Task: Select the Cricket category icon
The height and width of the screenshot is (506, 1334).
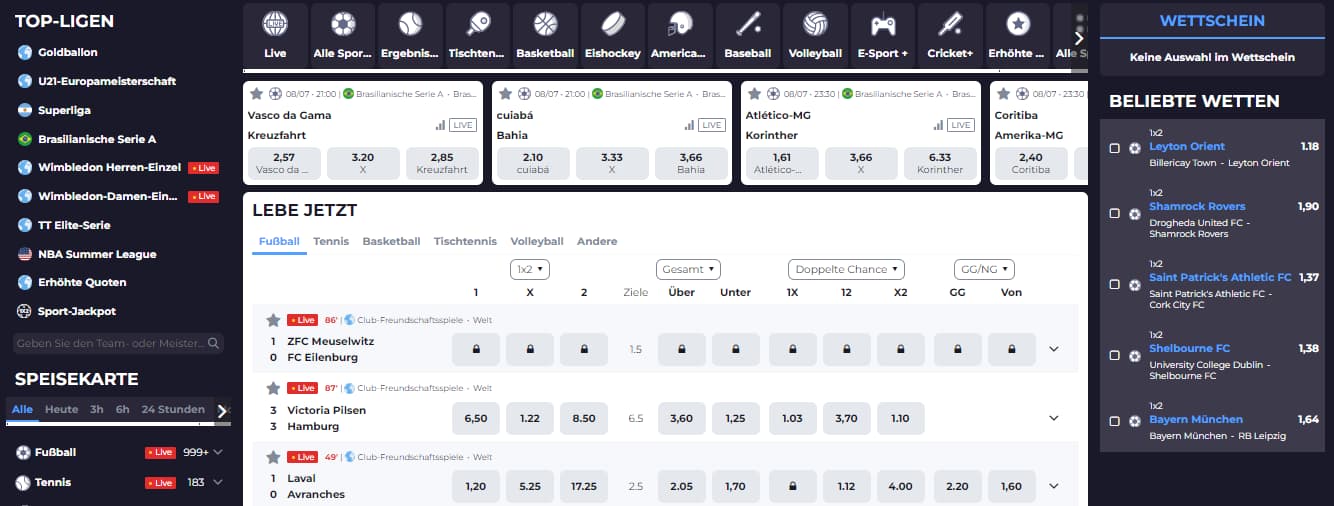Action: (x=950, y=24)
